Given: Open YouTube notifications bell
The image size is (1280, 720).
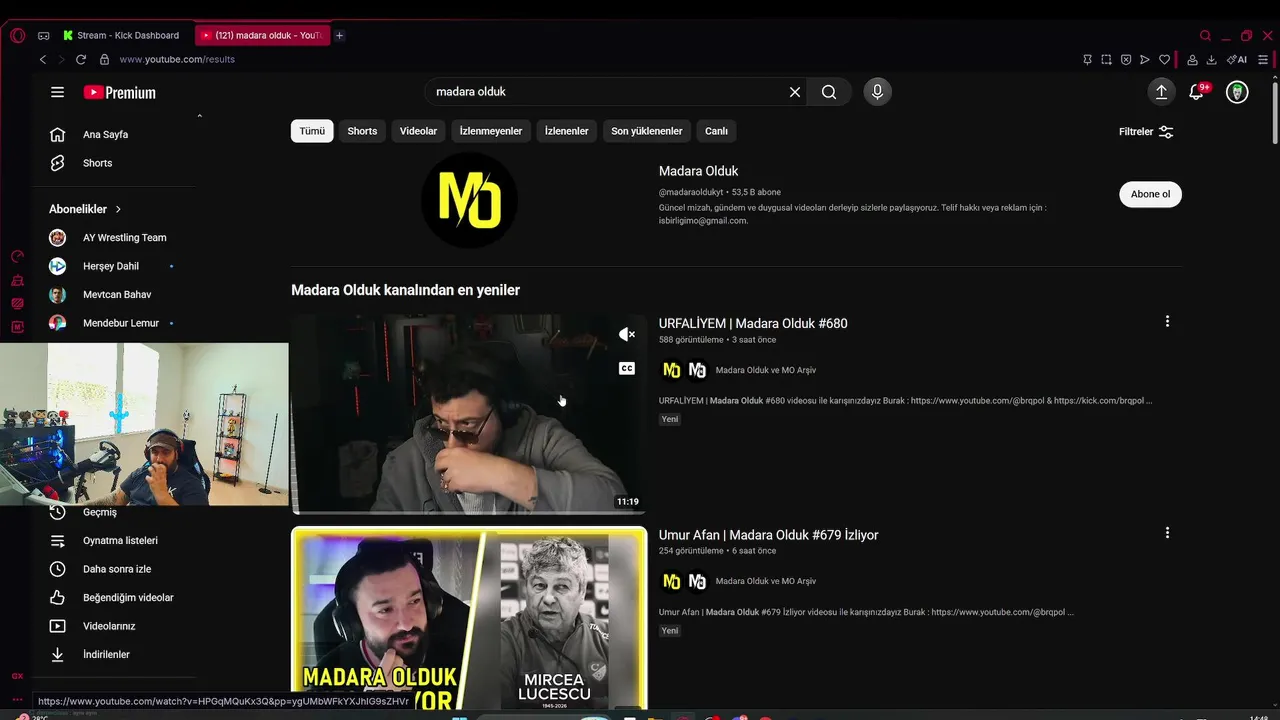Looking at the screenshot, I should [1196, 92].
